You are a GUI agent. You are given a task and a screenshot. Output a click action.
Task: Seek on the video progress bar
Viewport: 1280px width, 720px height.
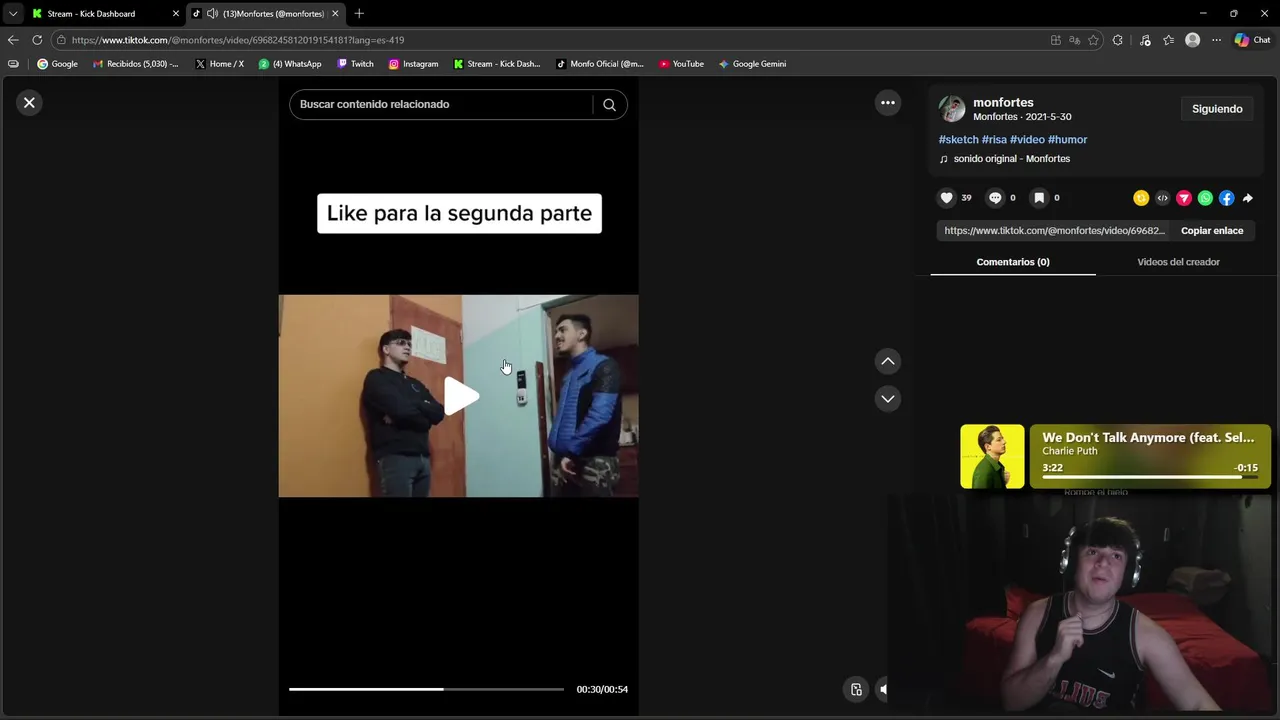click(x=426, y=689)
